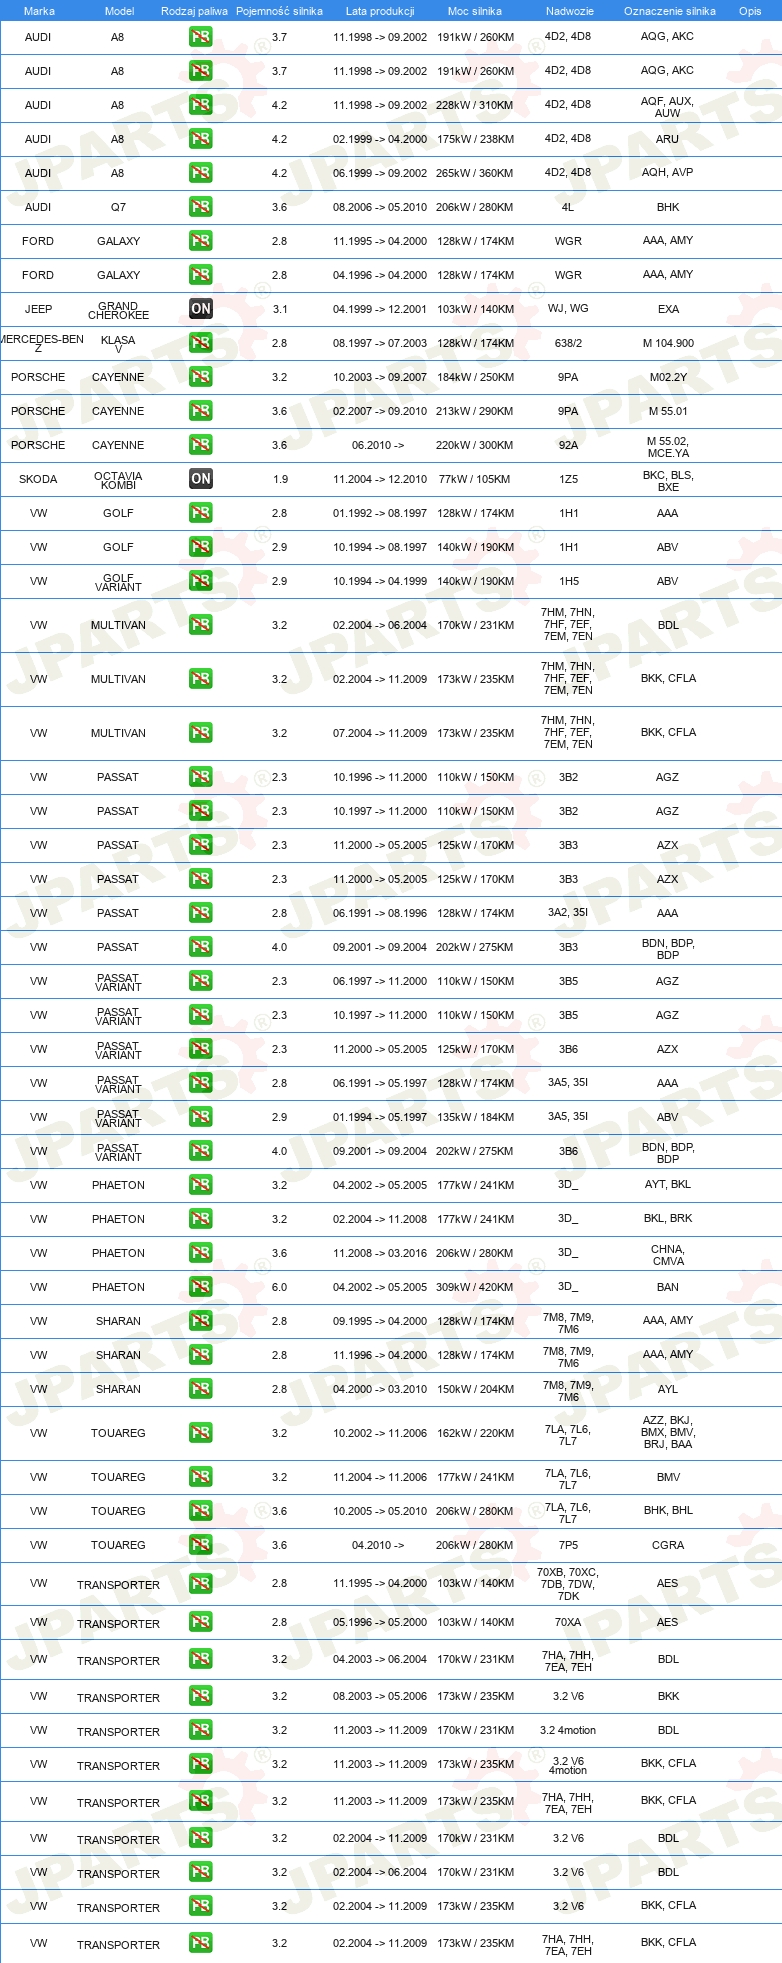Click the PB icon in Touareg AZZ, BKJ row
The width and height of the screenshot is (782, 1963).
(201, 1433)
